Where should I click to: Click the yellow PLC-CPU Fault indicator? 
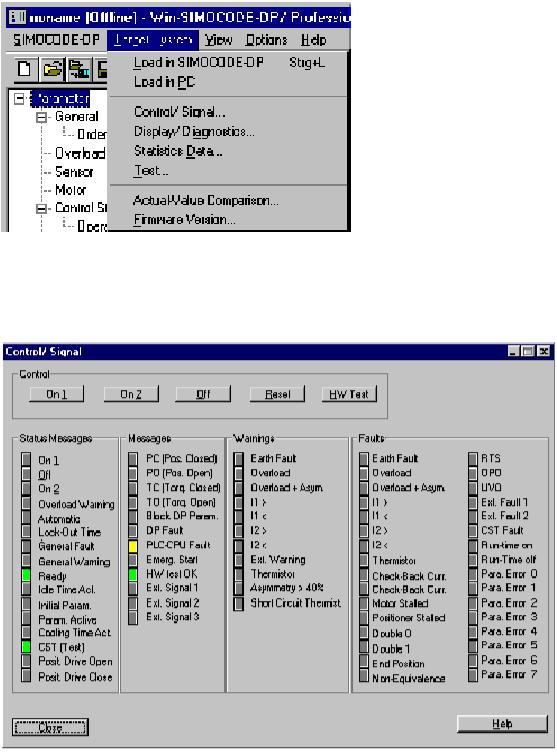(133, 546)
